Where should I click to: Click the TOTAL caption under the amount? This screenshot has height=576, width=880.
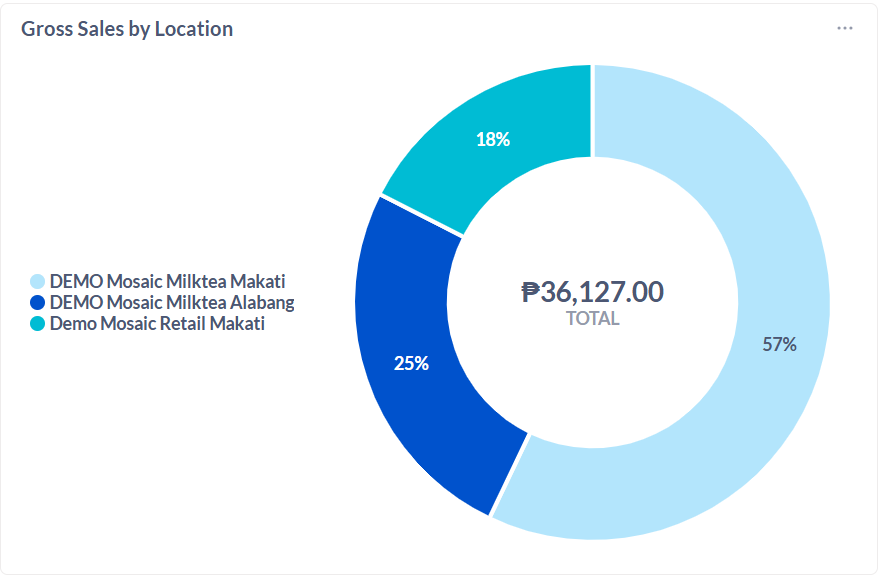click(592, 319)
